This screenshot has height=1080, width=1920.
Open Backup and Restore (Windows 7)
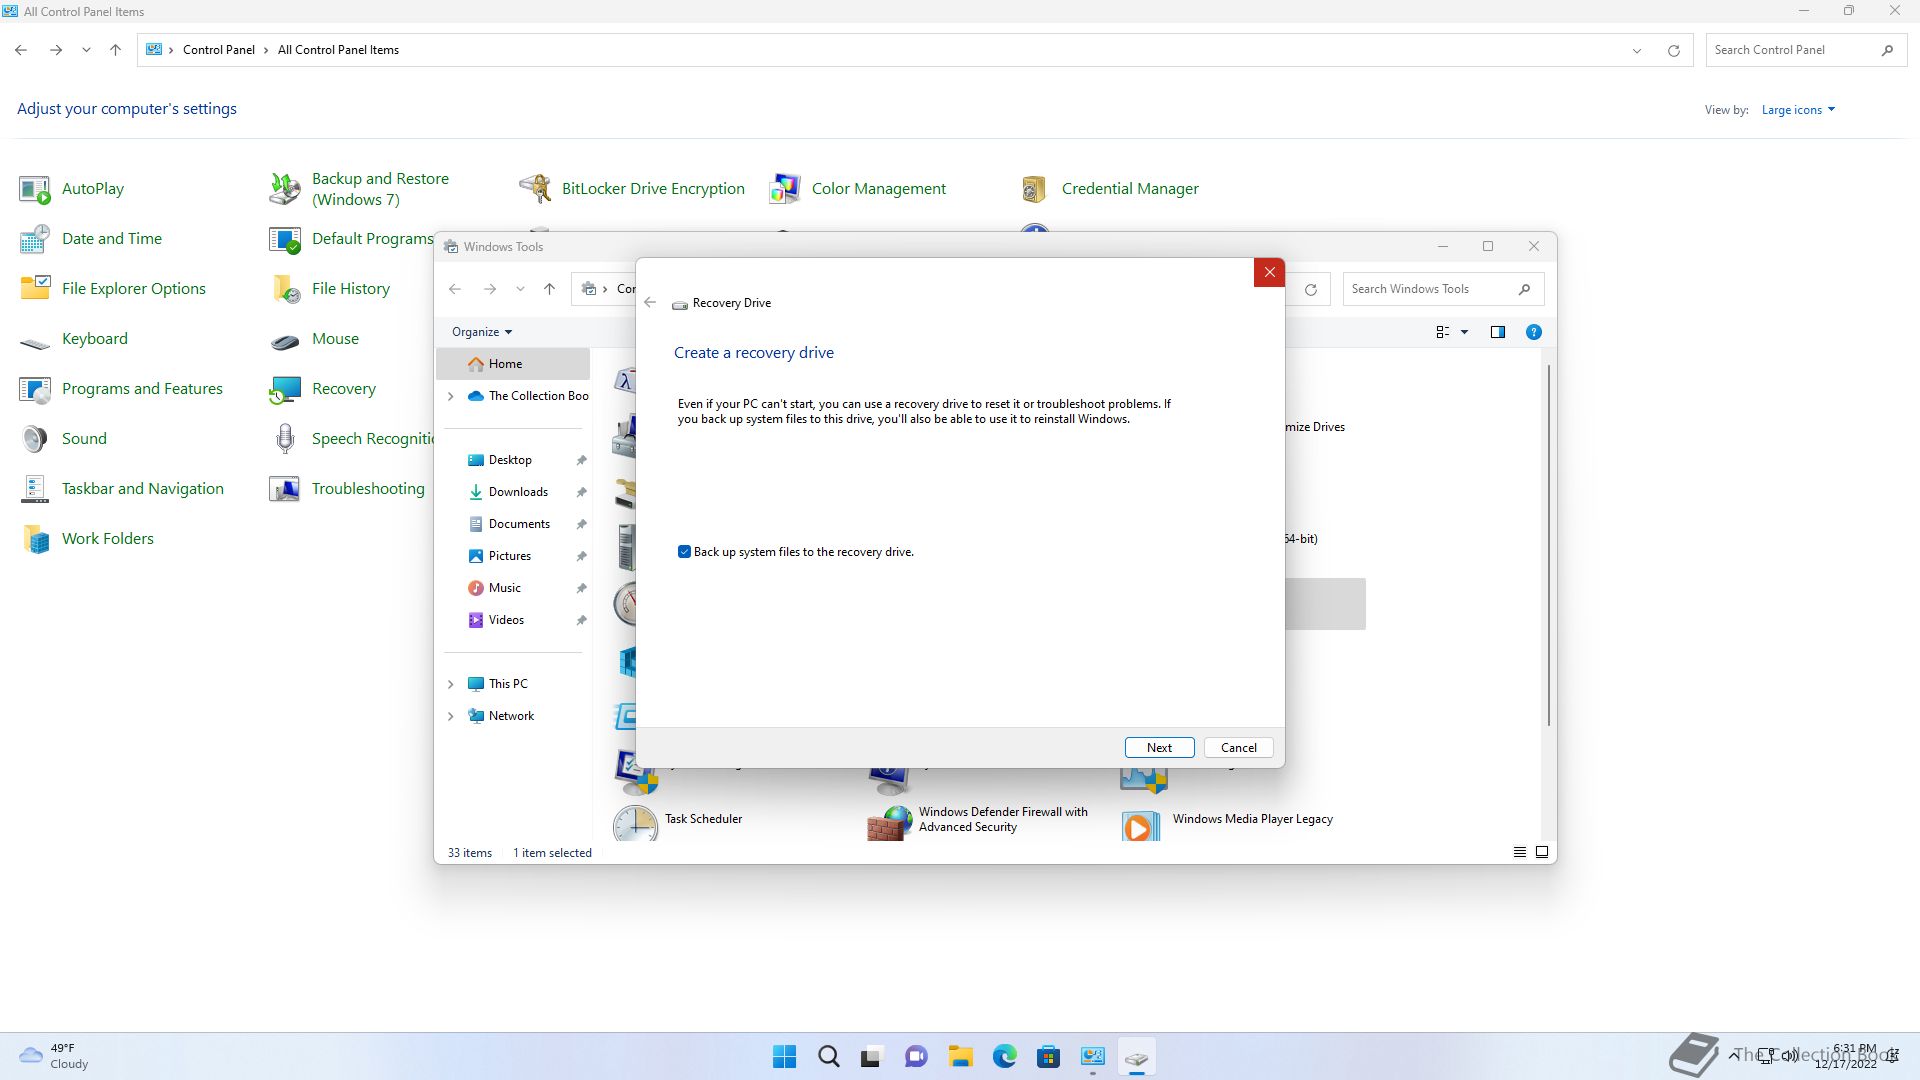(x=360, y=189)
